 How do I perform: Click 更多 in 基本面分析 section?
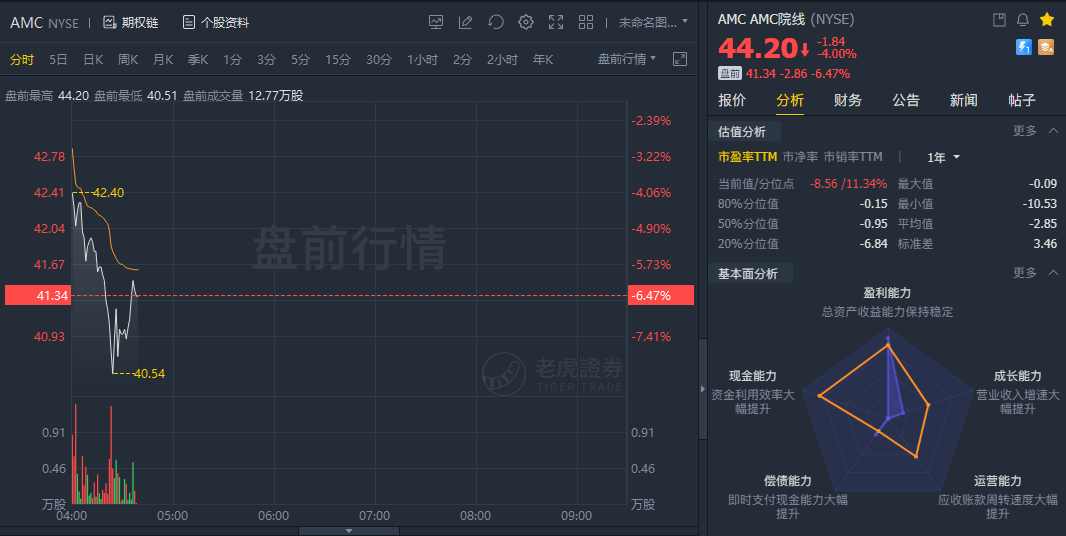click(1025, 273)
